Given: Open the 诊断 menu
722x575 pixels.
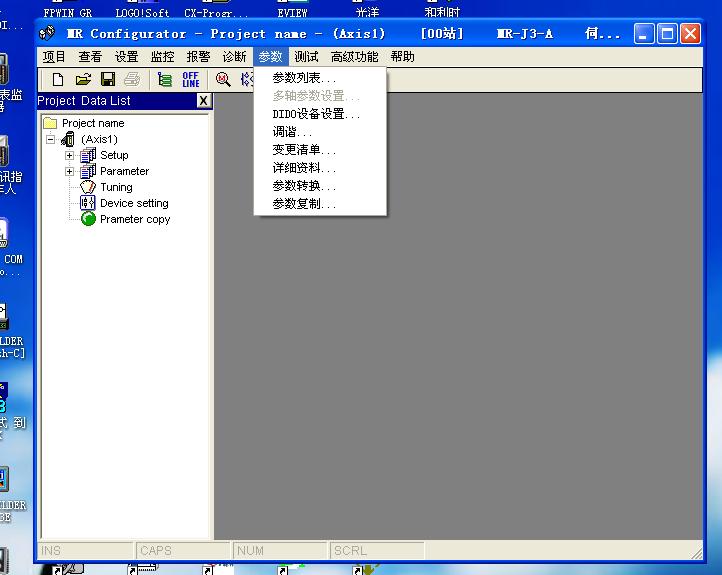Looking at the screenshot, I should click(234, 57).
